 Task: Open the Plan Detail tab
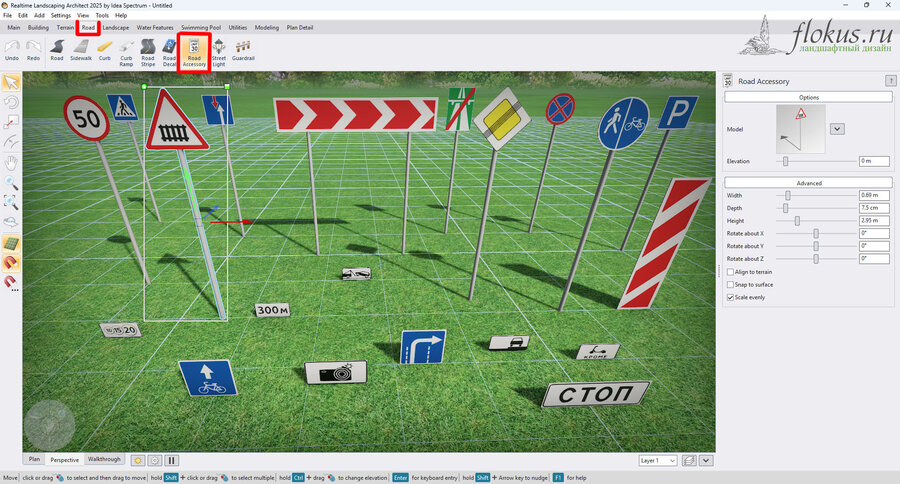(x=300, y=28)
